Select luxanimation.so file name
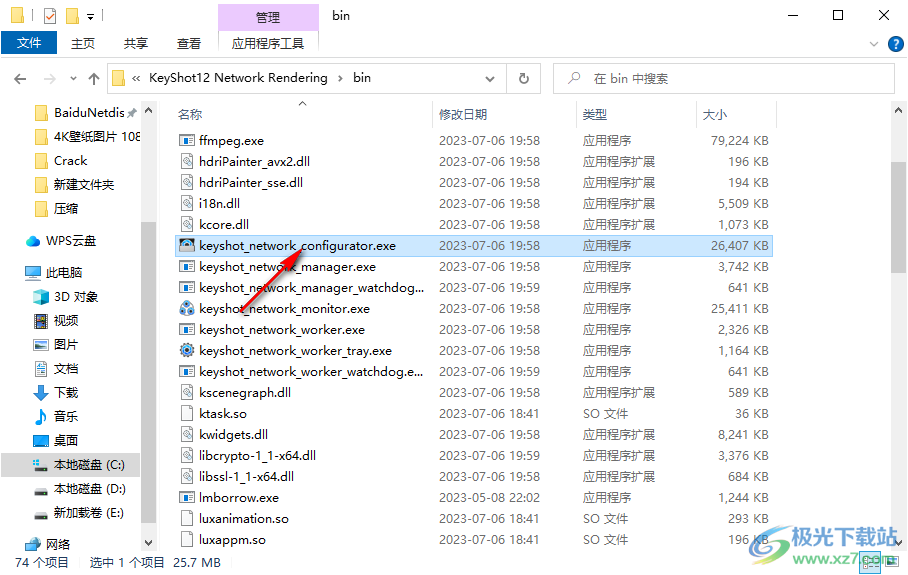The image size is (908, 575). (244, 519)
